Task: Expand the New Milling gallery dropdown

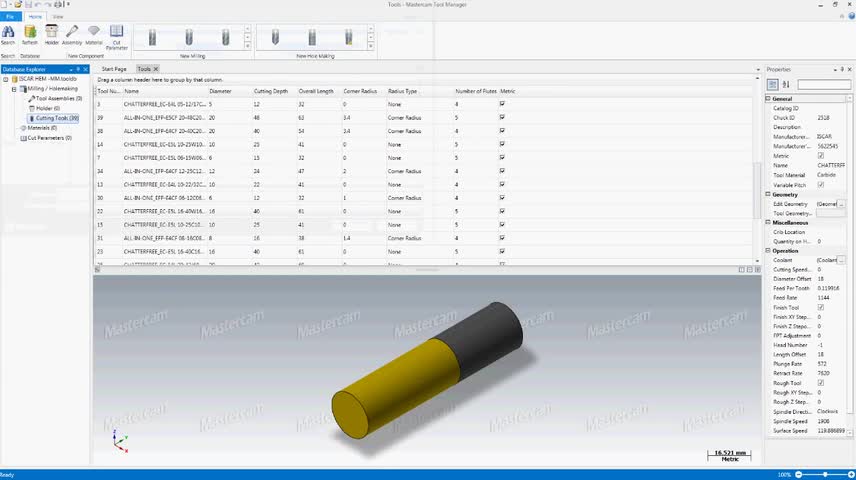Action: (x=247, y=46)
